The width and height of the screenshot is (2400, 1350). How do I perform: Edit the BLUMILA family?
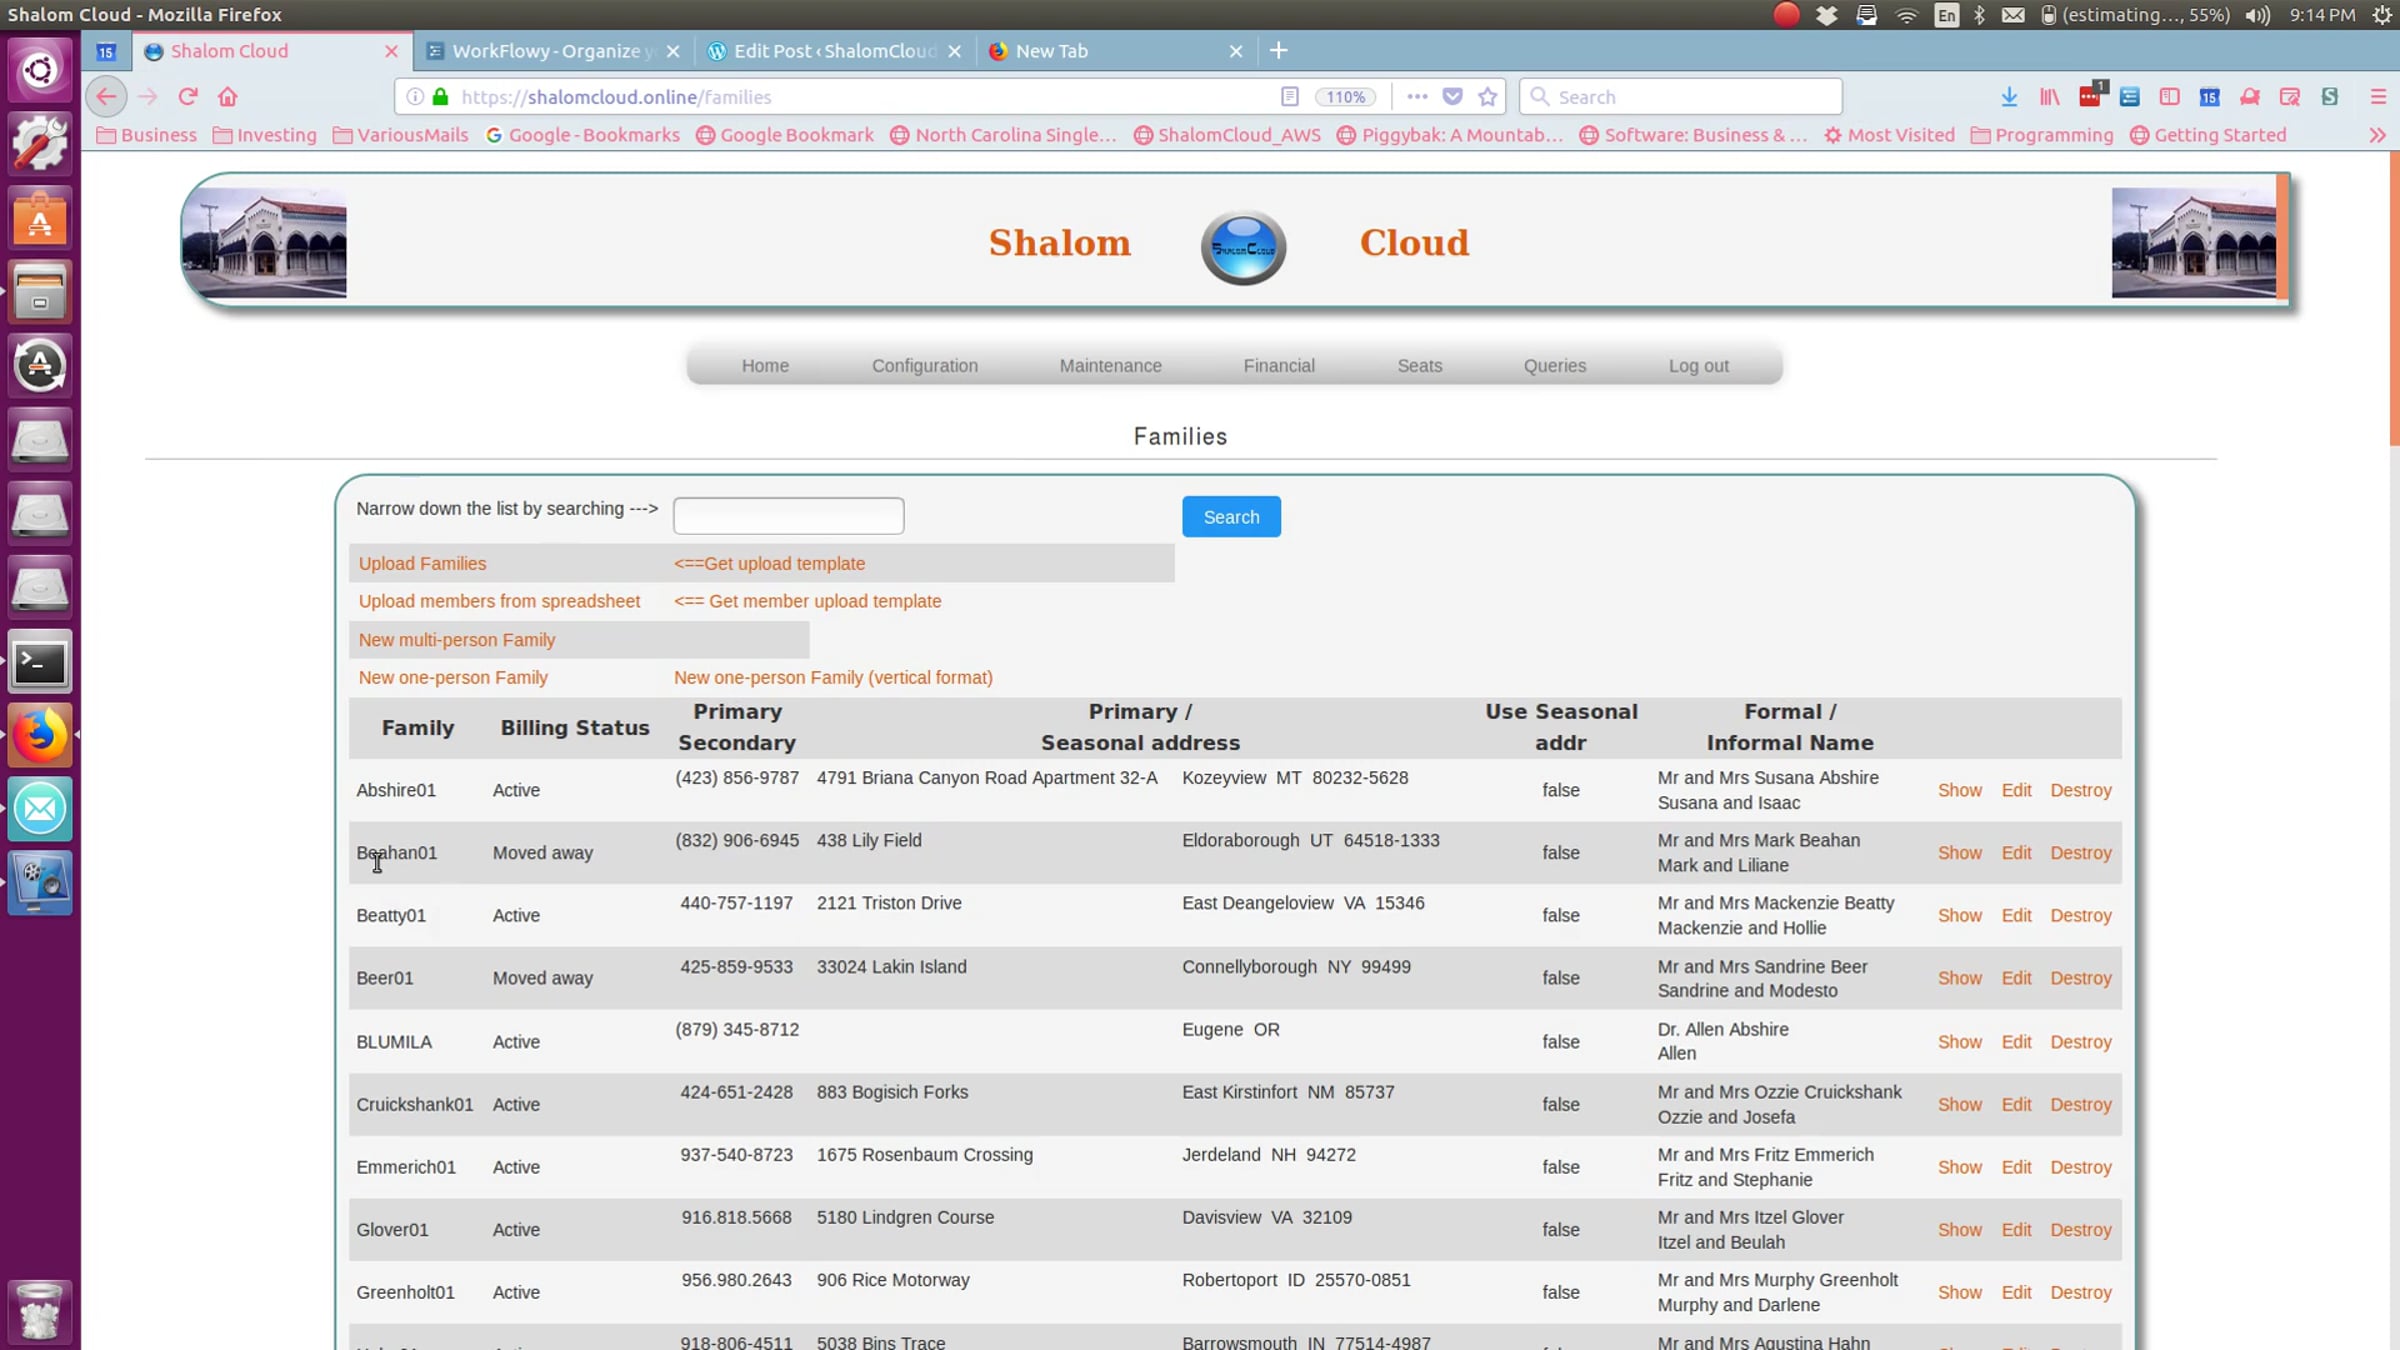click(x=2016, y=1042)
